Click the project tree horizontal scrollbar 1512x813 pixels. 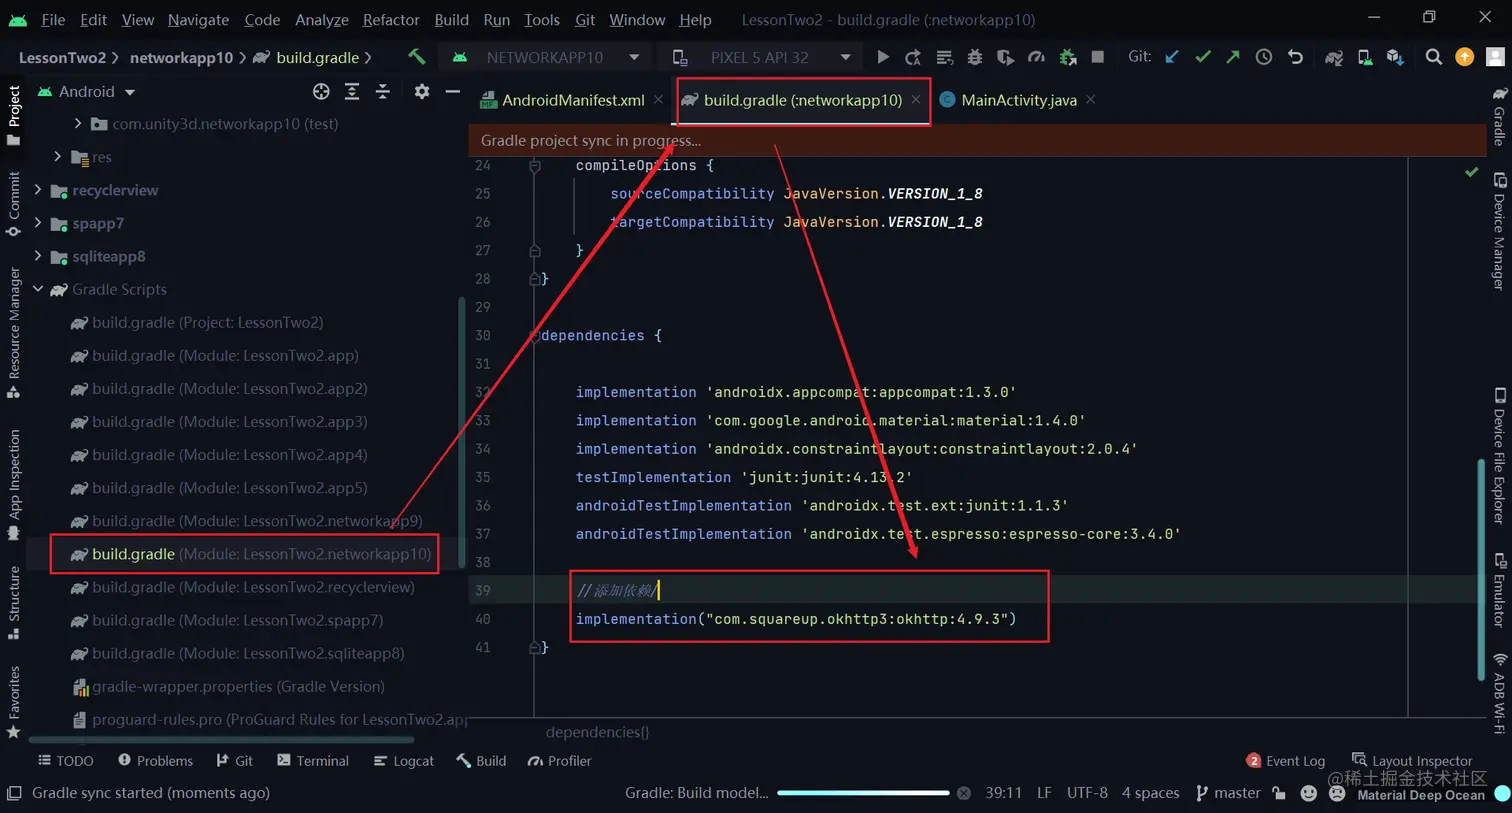coord(222,740)
